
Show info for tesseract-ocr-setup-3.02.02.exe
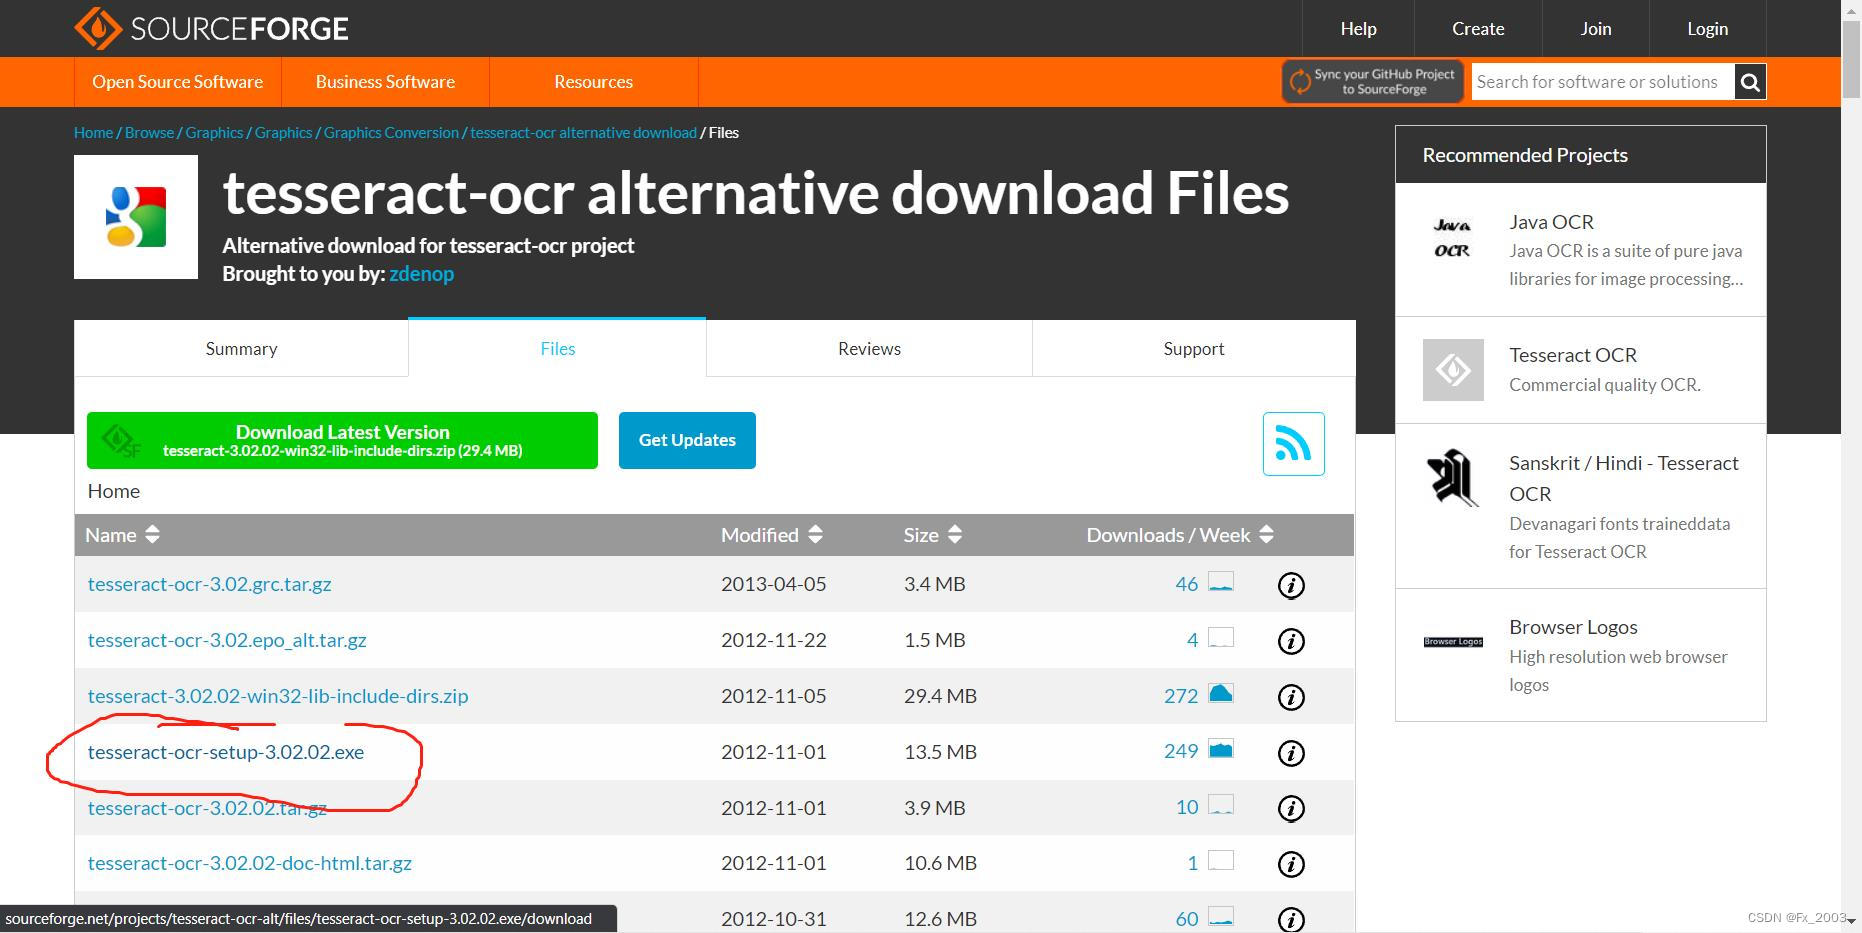[x=1291, y=753]
